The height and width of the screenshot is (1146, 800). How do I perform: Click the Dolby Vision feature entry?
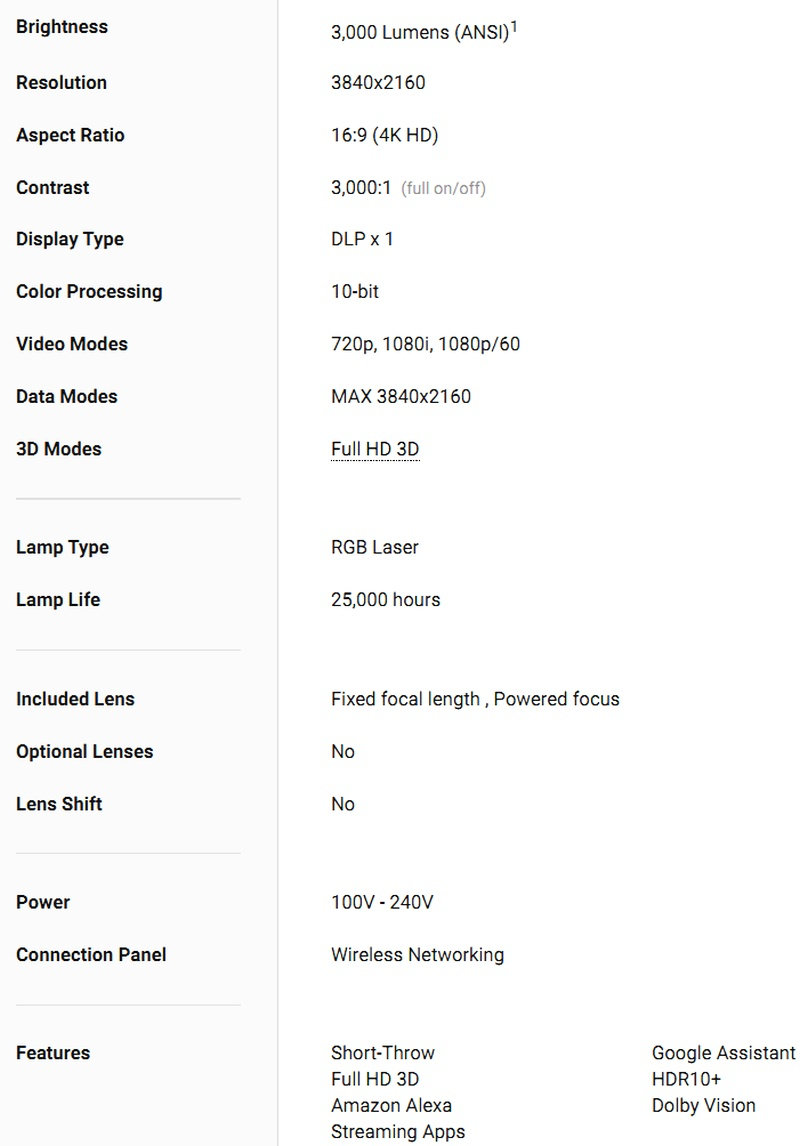(x=703, y=1106)
